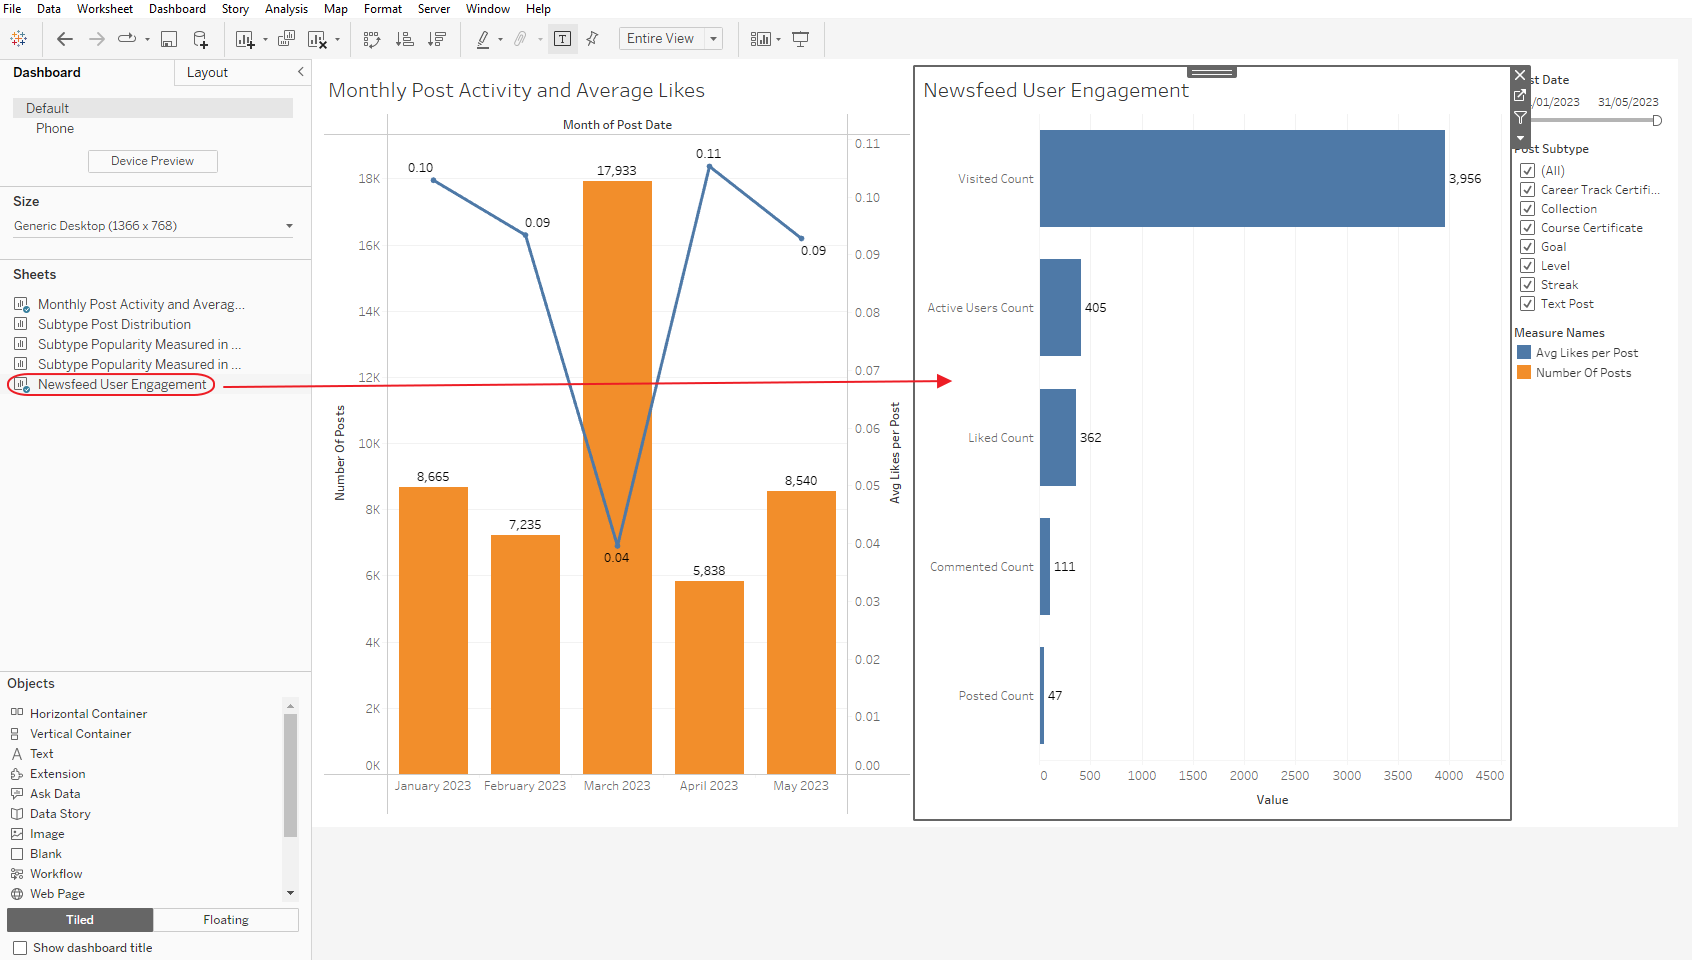
Task: Select the Default device layout
Action: point(153,108)
